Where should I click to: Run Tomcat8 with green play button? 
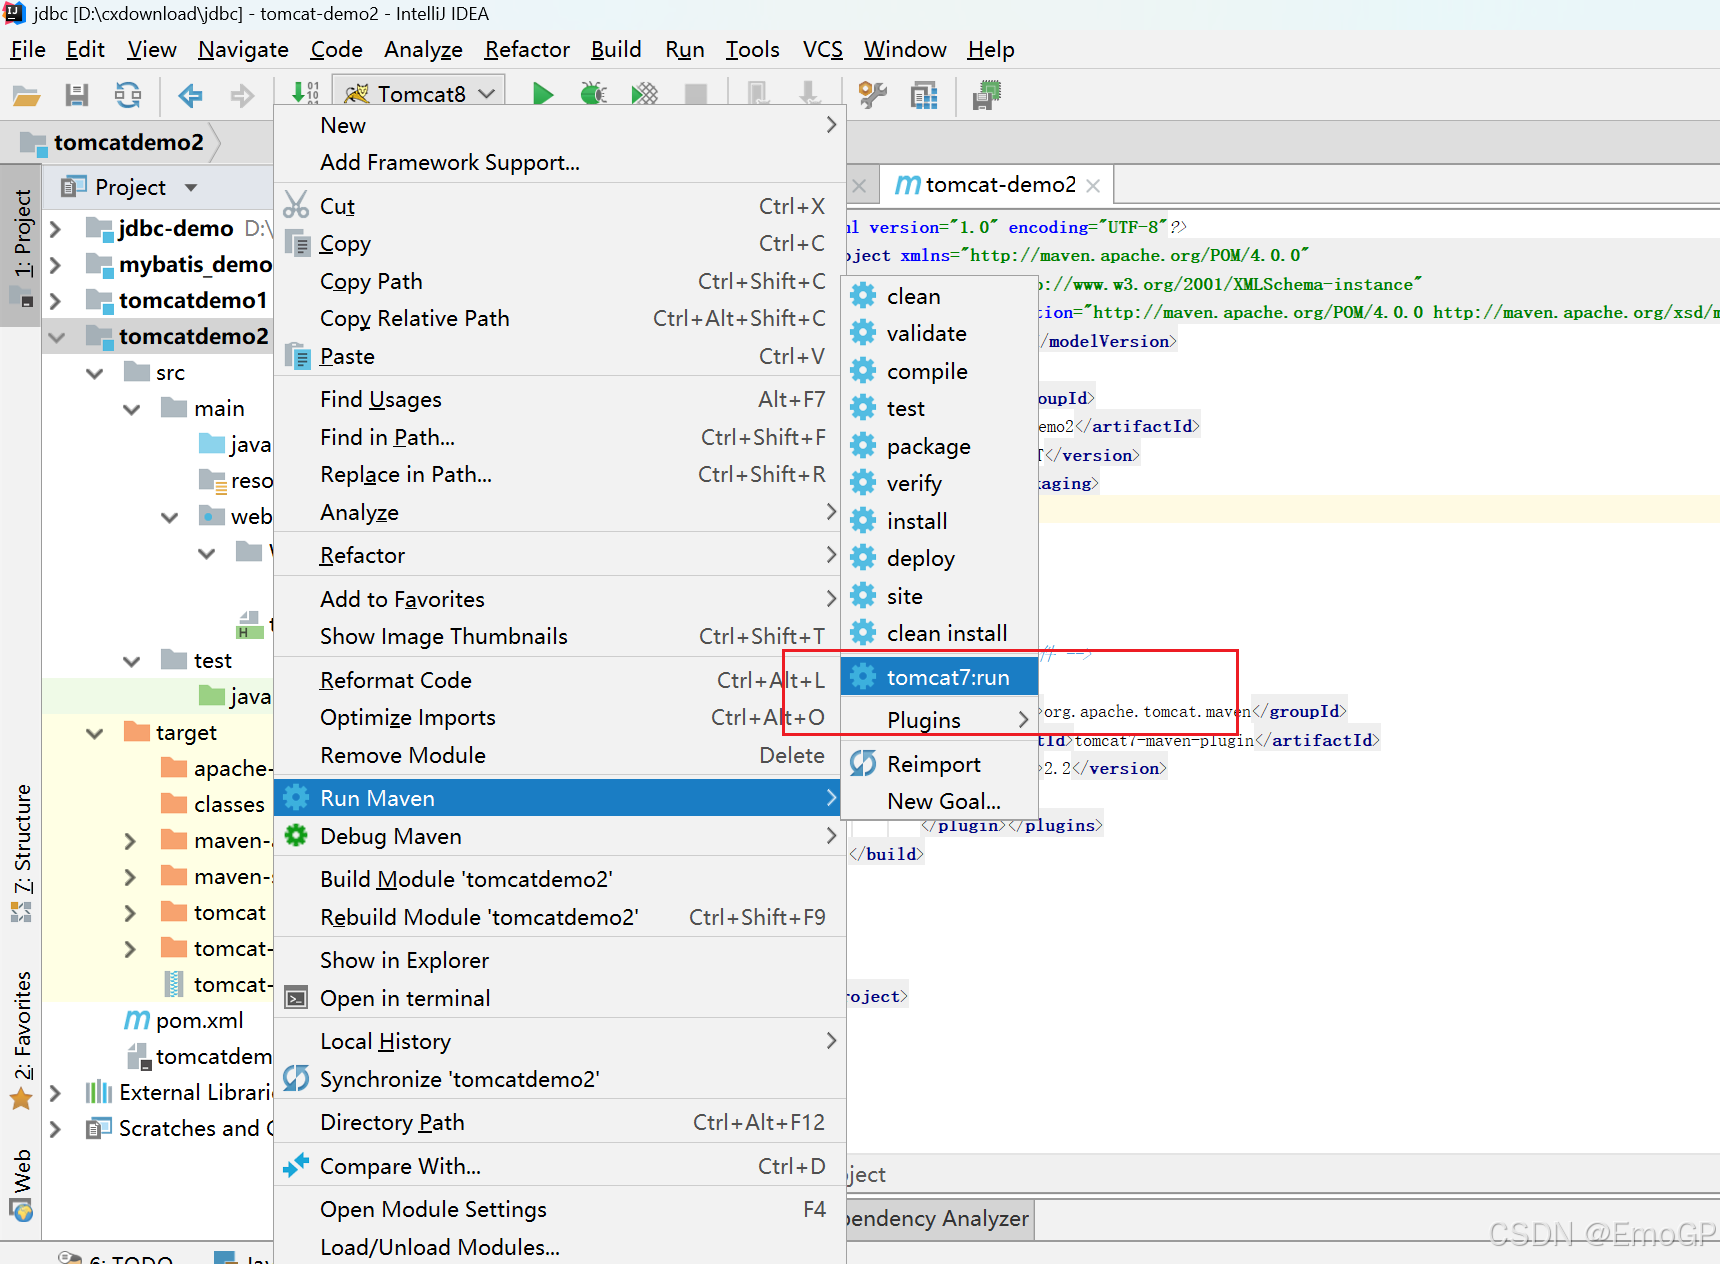543,94
